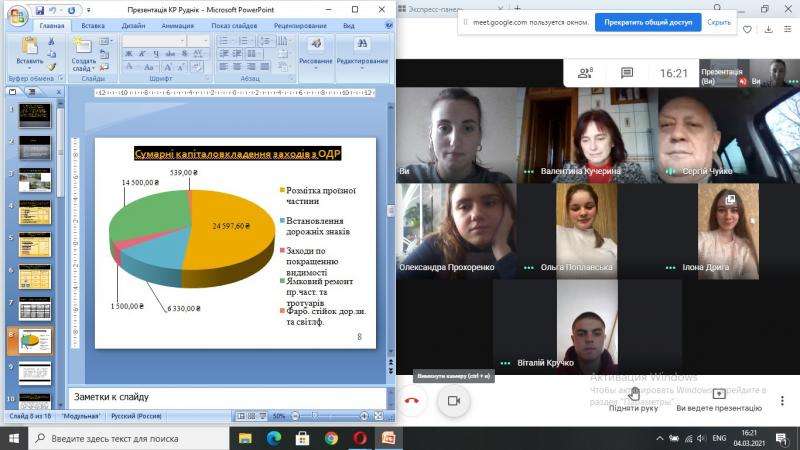
Task: Switch to the Вставка ribbon tab
Action: click(x=93, y=26)
